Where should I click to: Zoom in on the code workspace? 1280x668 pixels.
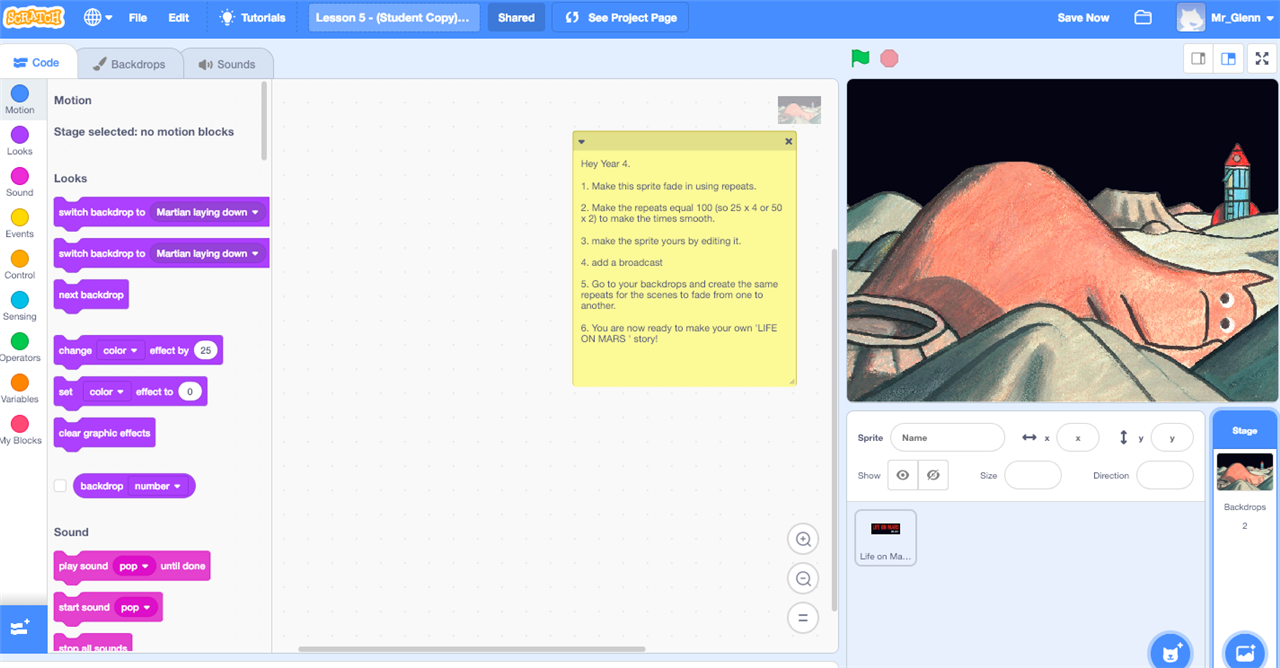click(802, 540)
